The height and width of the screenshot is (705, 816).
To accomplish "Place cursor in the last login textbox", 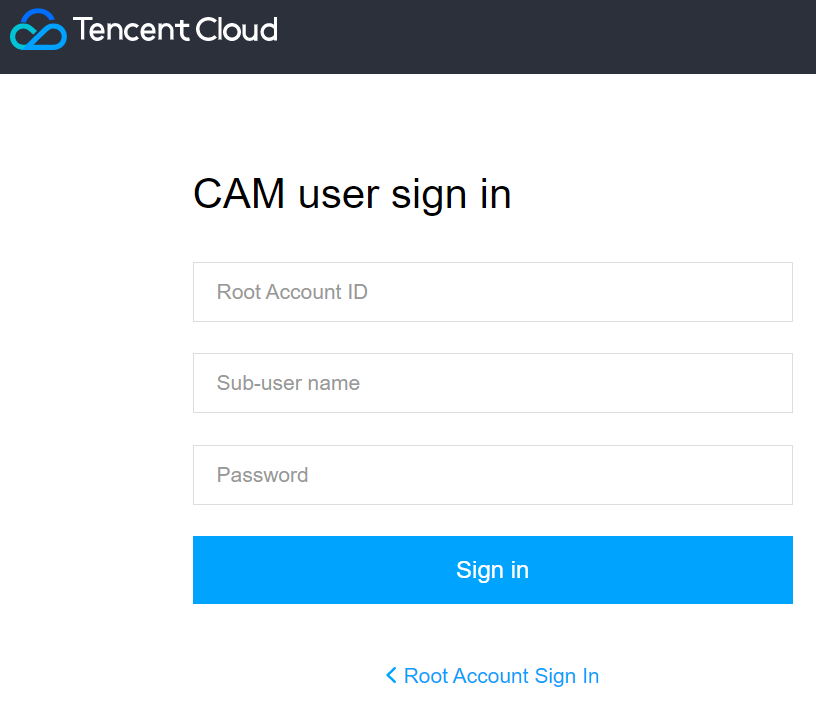I will 492,475.
